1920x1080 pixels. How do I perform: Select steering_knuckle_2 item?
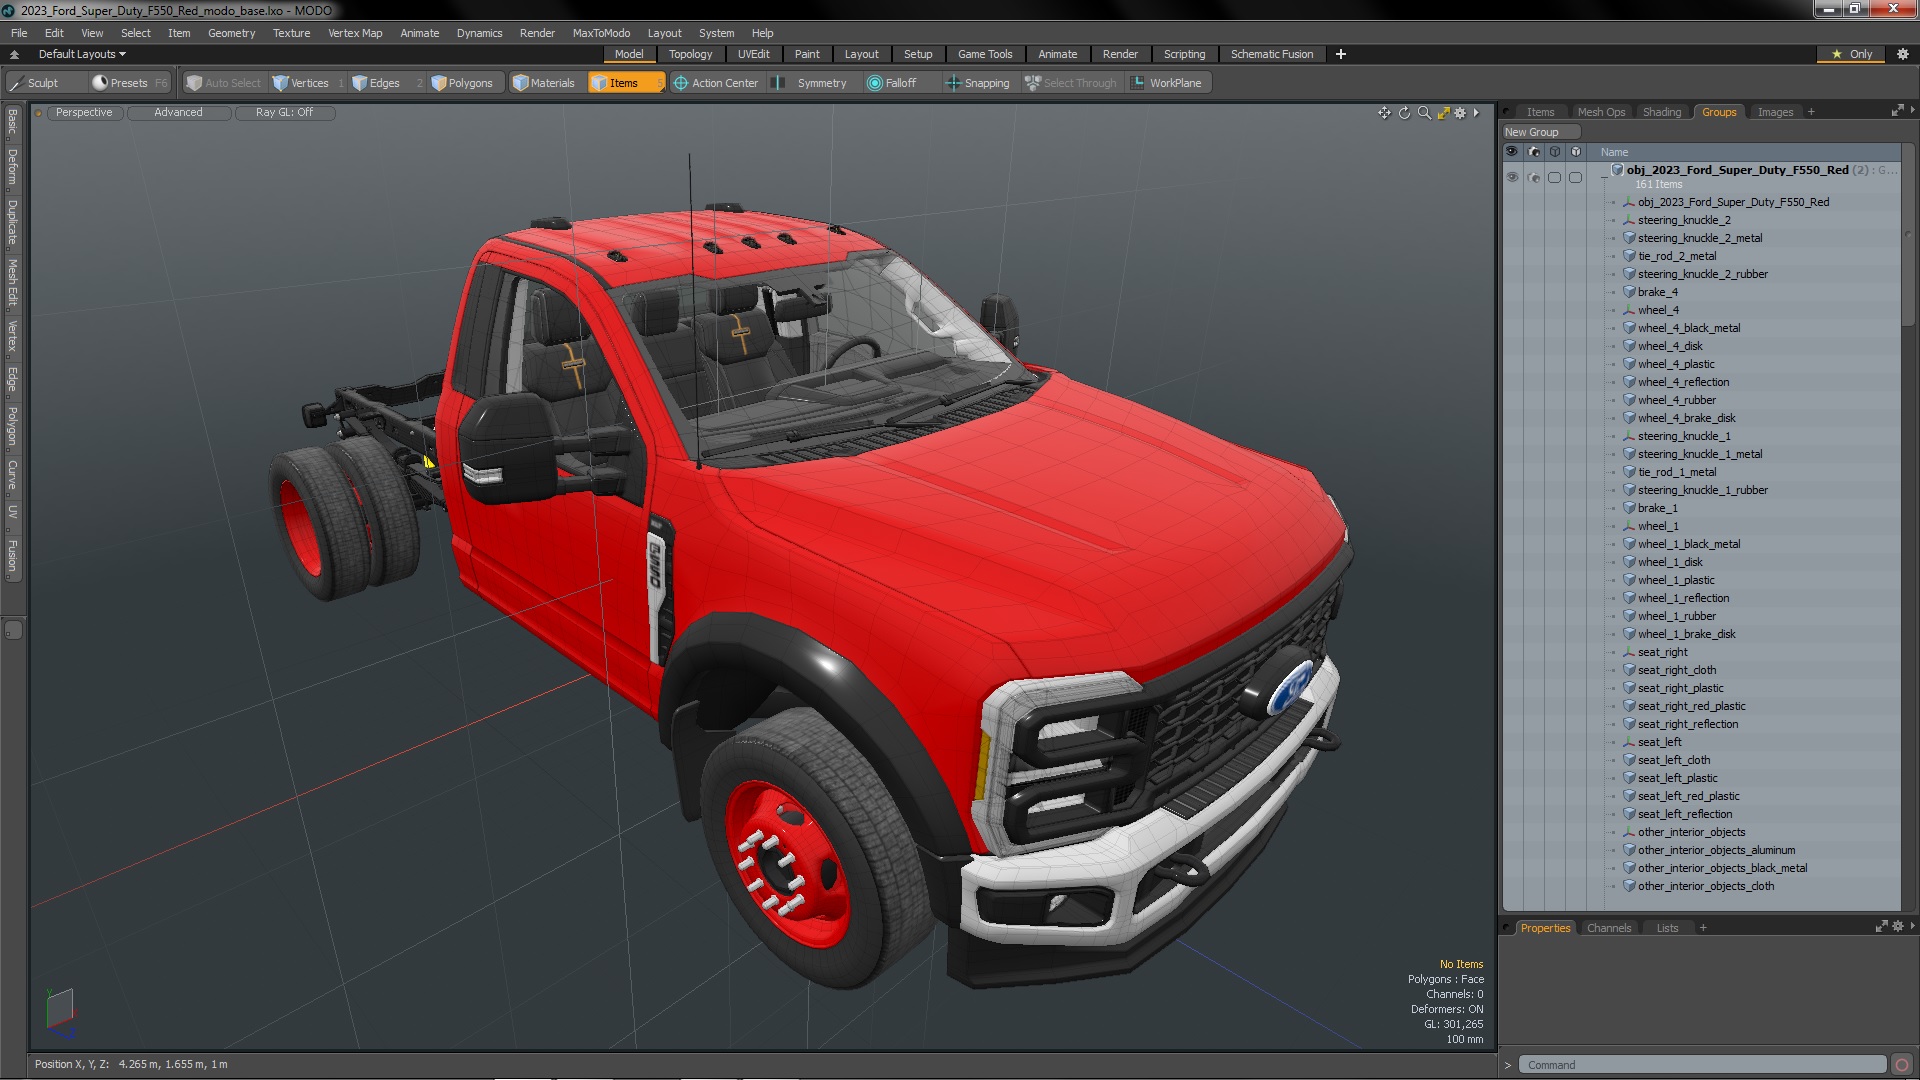pos(1683,220)
